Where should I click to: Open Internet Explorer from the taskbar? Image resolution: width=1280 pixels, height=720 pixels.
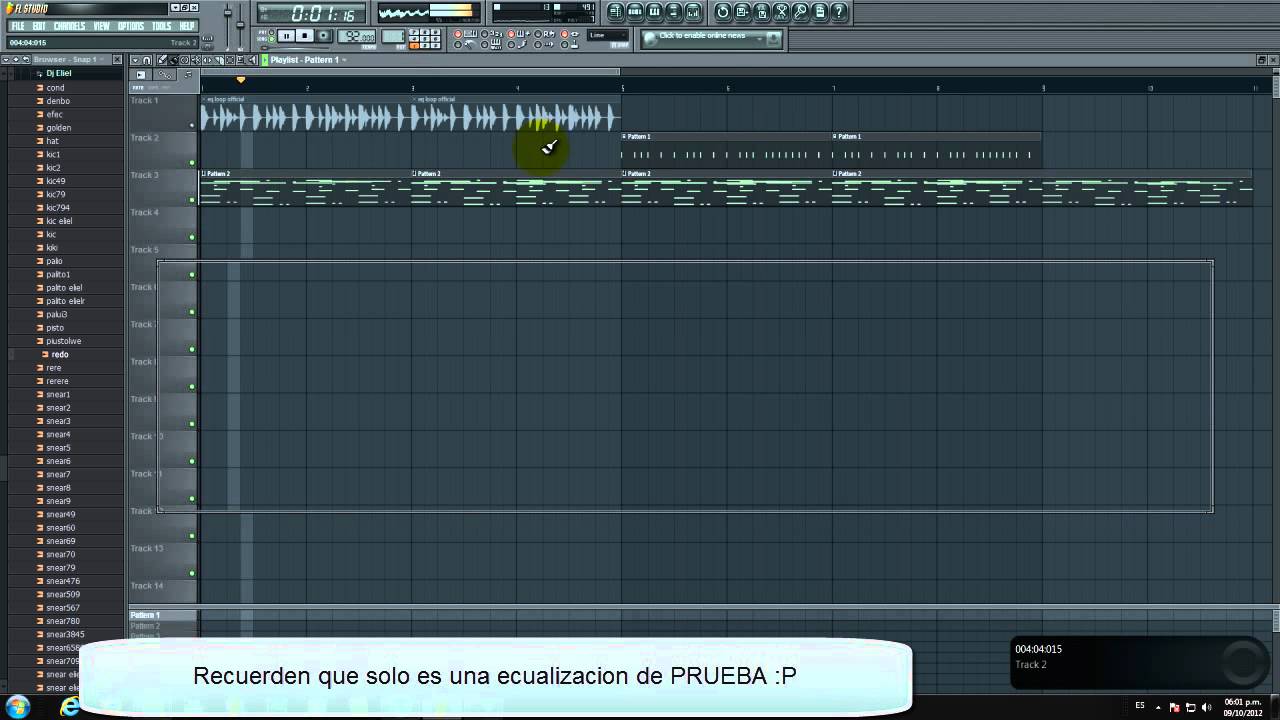point(70,707)
